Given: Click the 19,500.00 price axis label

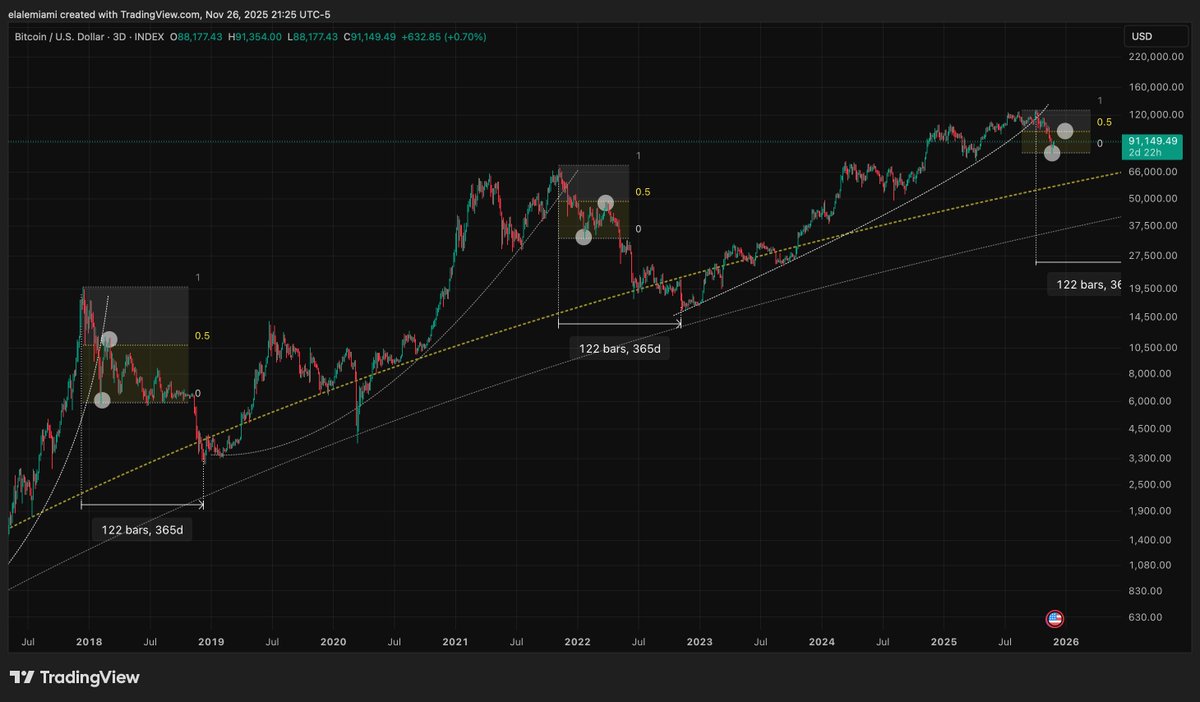Looking at the screenshot, I should pos(1154,288).
